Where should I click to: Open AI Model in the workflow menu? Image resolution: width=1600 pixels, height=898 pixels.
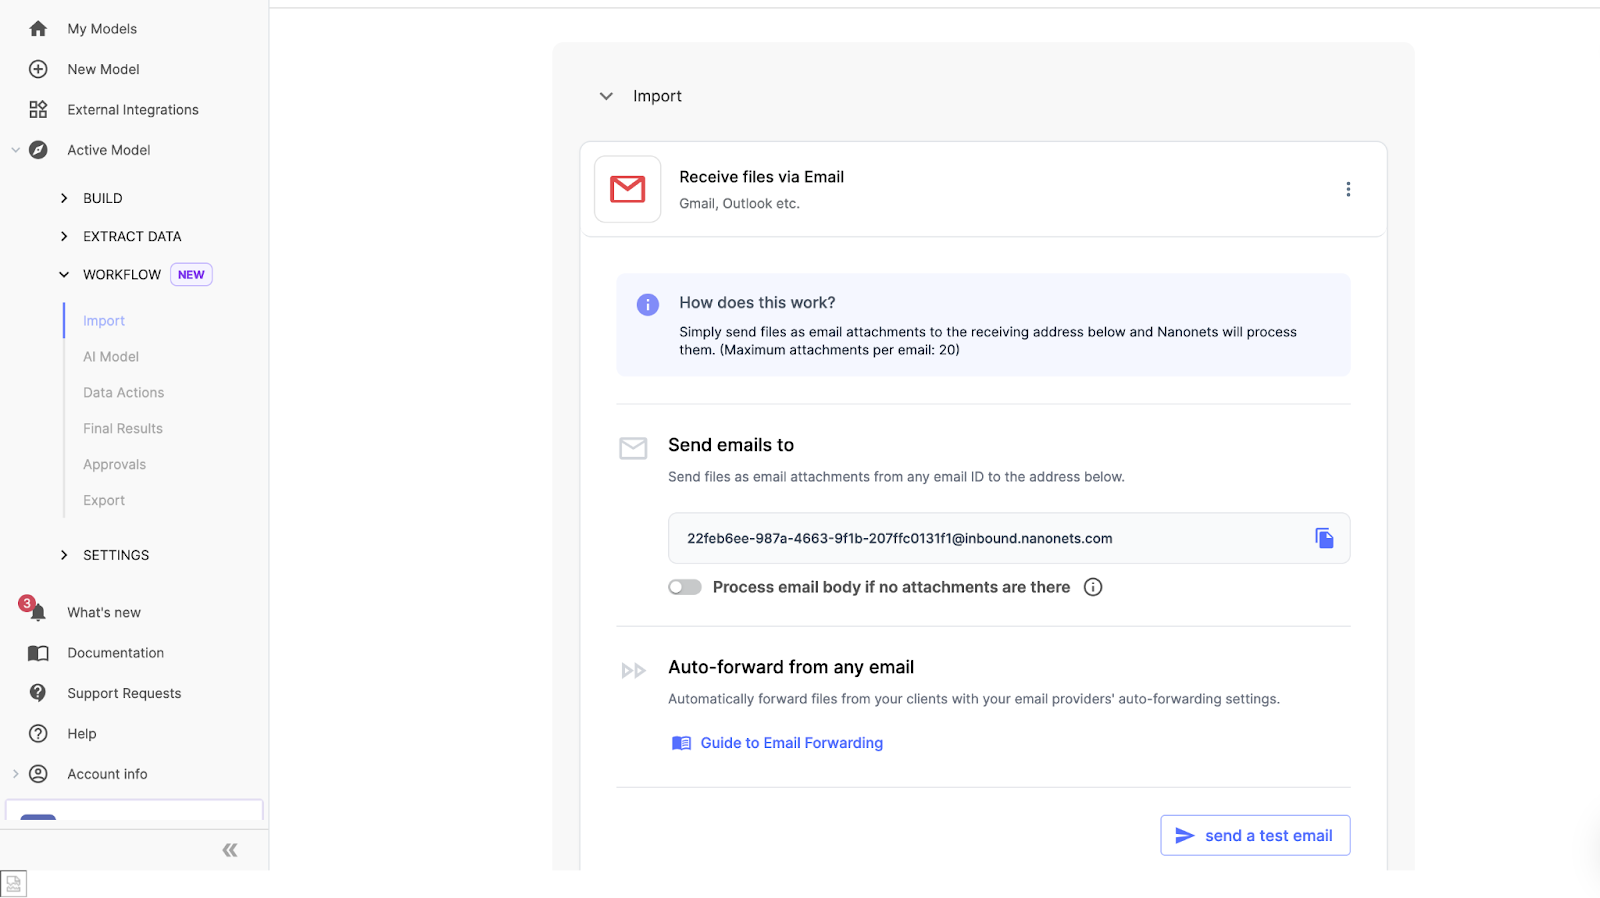pyautogui.click(x=111, y=357)
